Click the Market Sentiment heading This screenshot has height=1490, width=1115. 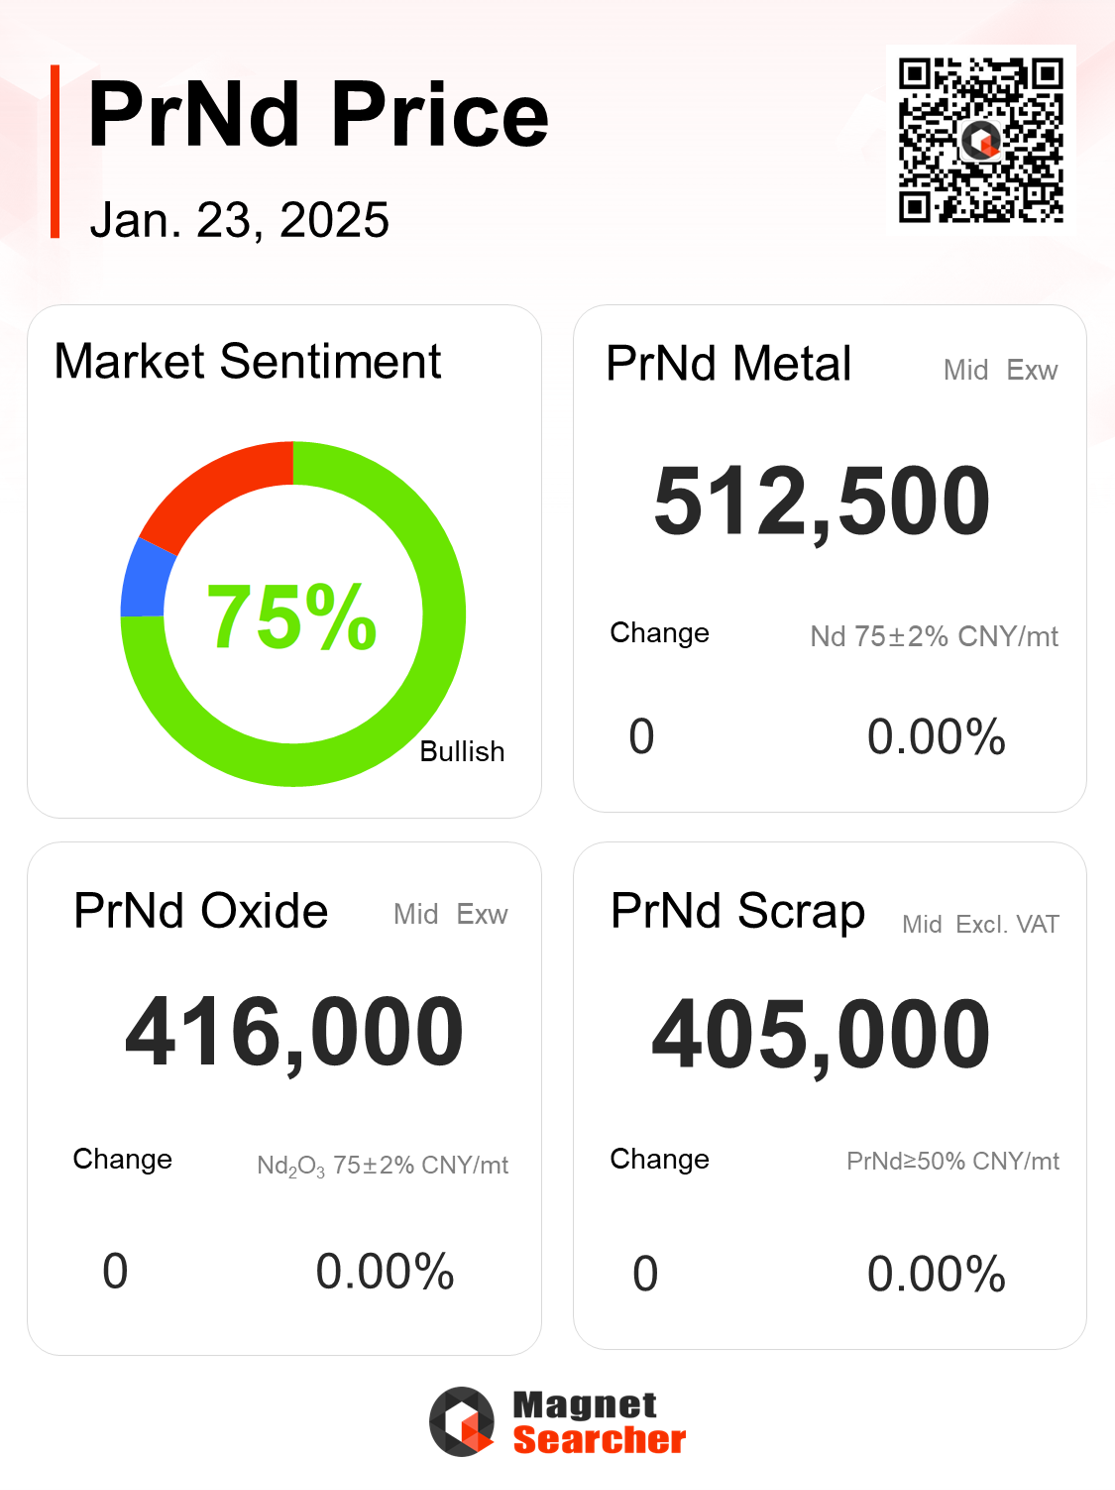[x=247, y=361]
